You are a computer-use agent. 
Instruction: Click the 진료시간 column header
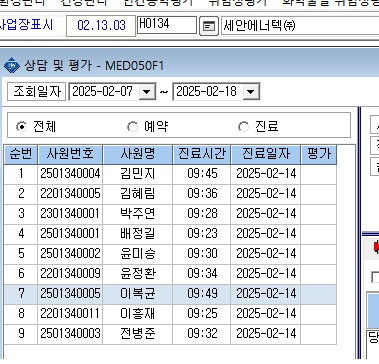click(x=202, y=154)
